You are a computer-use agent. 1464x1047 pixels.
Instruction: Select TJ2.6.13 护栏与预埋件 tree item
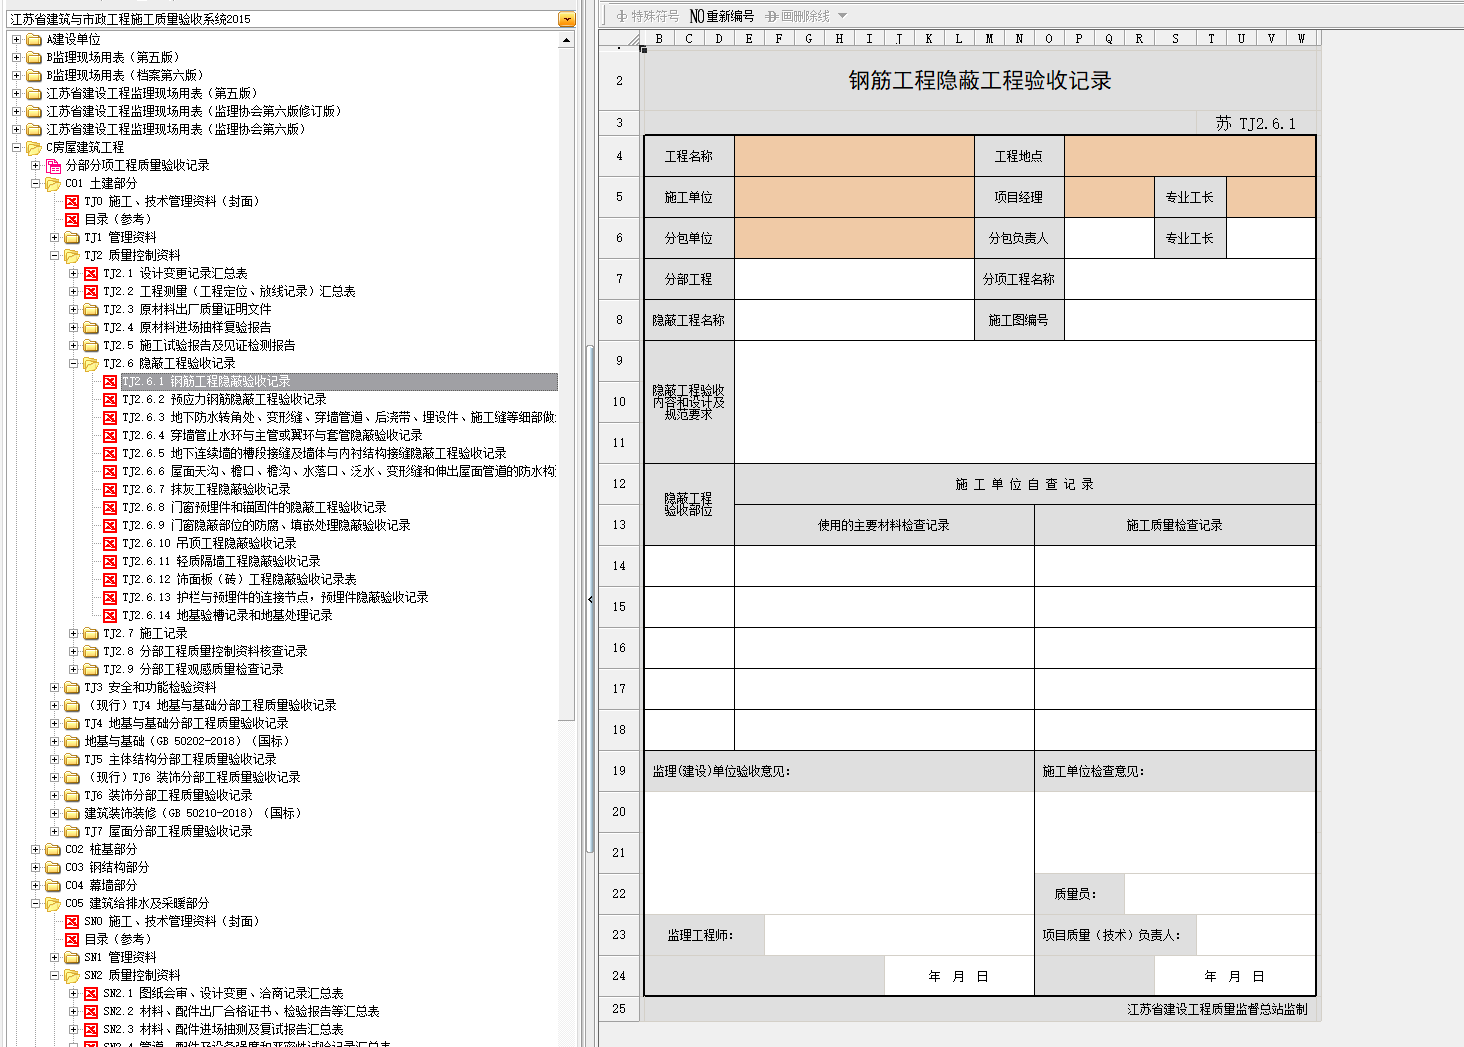coord(275,598)
